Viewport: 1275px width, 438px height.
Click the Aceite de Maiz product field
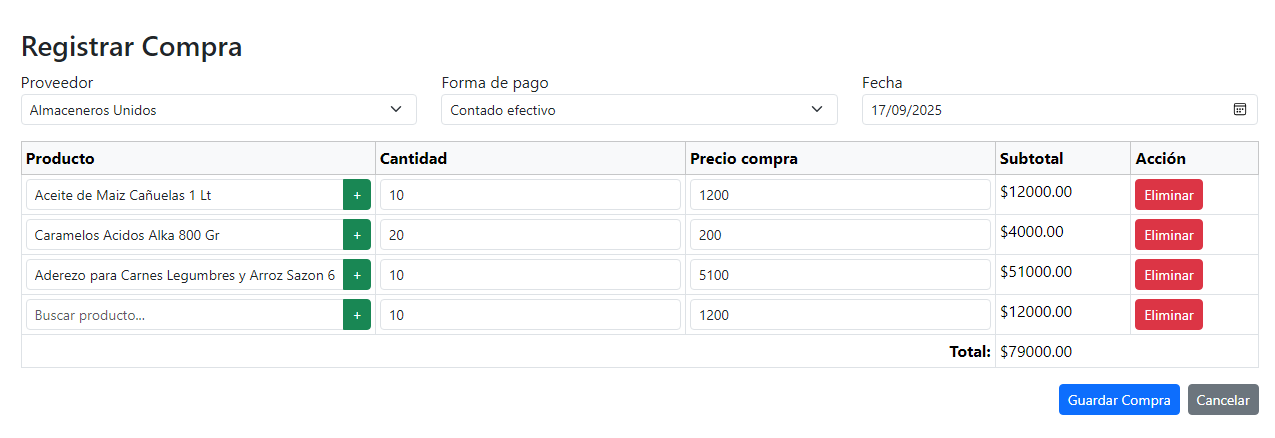[x=184, y=195]
